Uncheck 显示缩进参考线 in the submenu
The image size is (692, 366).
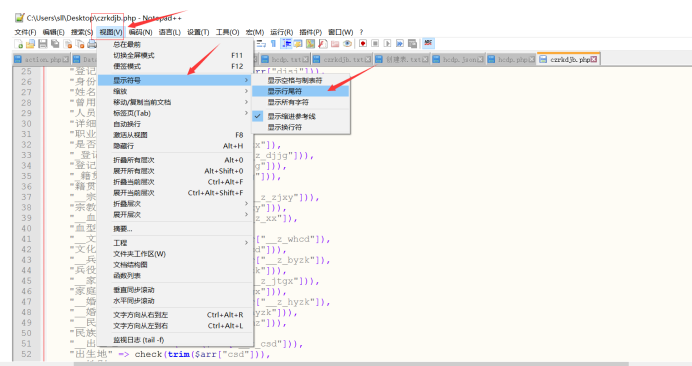tap(301, 116)
